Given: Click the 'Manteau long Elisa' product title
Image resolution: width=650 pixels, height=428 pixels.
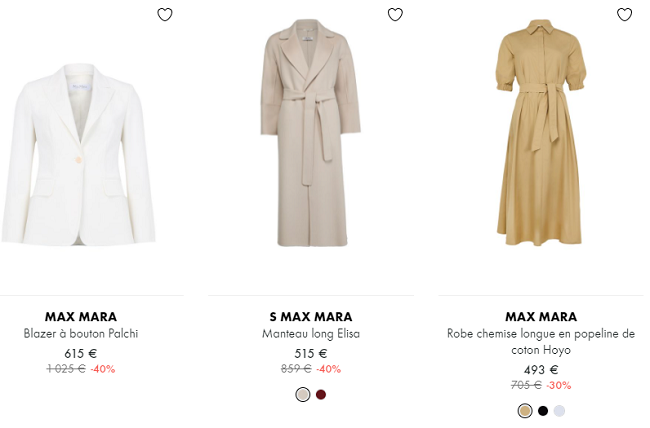Looking at the screenshot, I should [310, 334].
